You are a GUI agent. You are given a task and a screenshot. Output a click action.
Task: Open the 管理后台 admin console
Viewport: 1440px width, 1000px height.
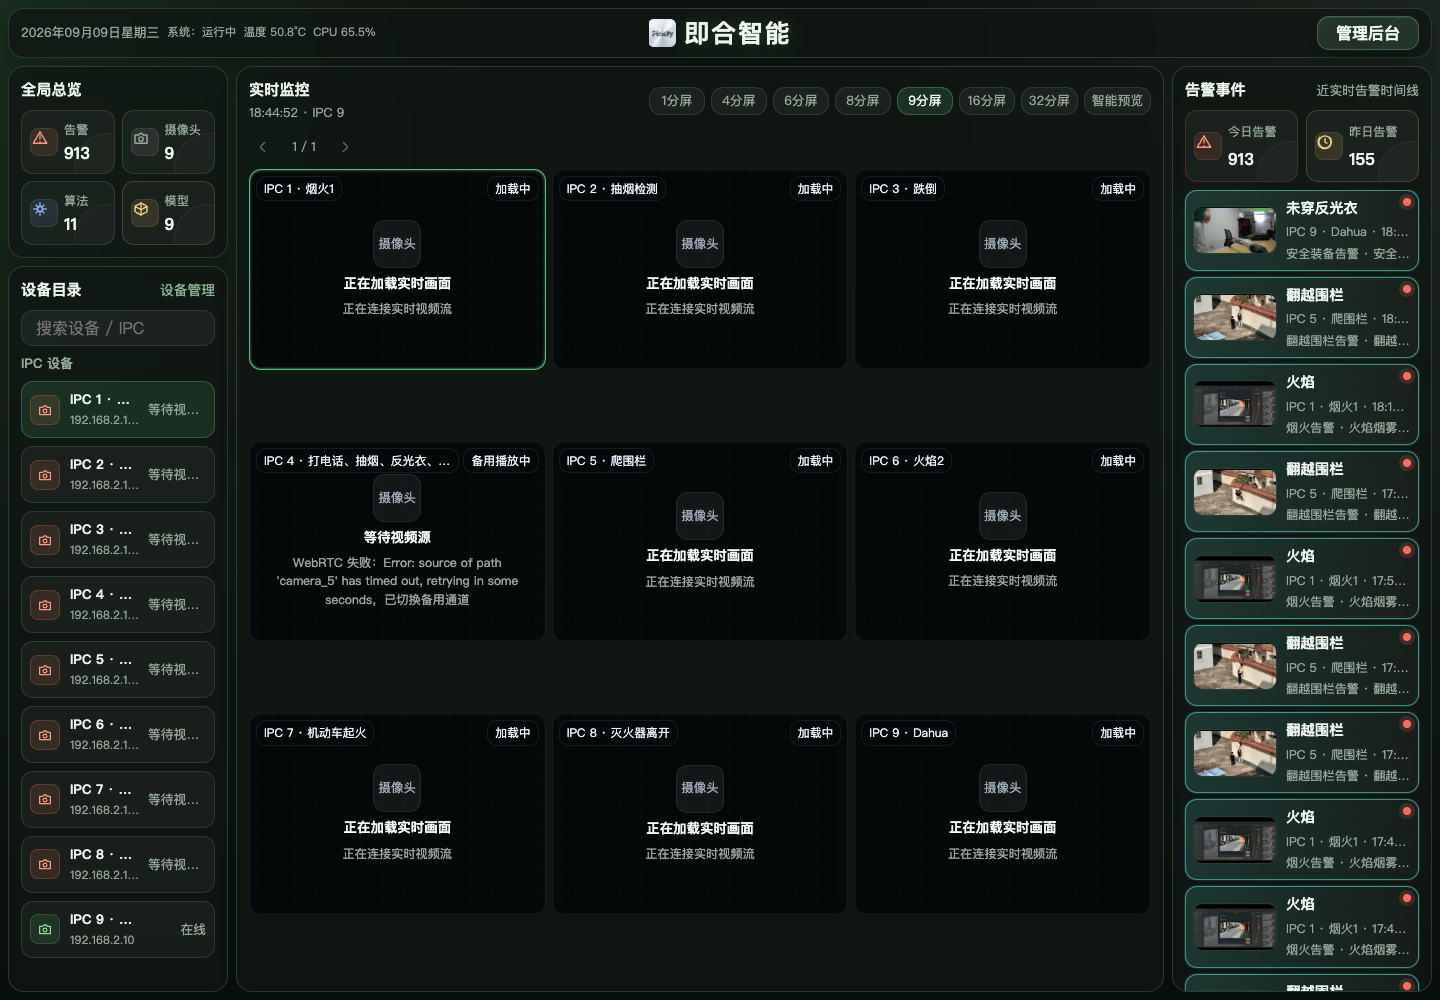pos(1368,33)
